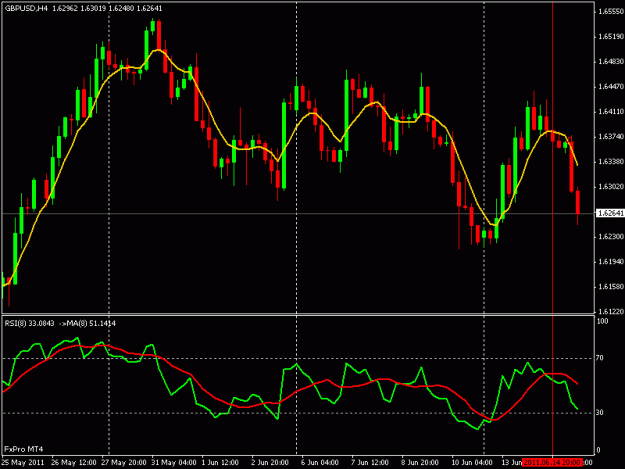Click the RSI scale label 0
Screen dimensions: 625x469
[x=598, y=450]
